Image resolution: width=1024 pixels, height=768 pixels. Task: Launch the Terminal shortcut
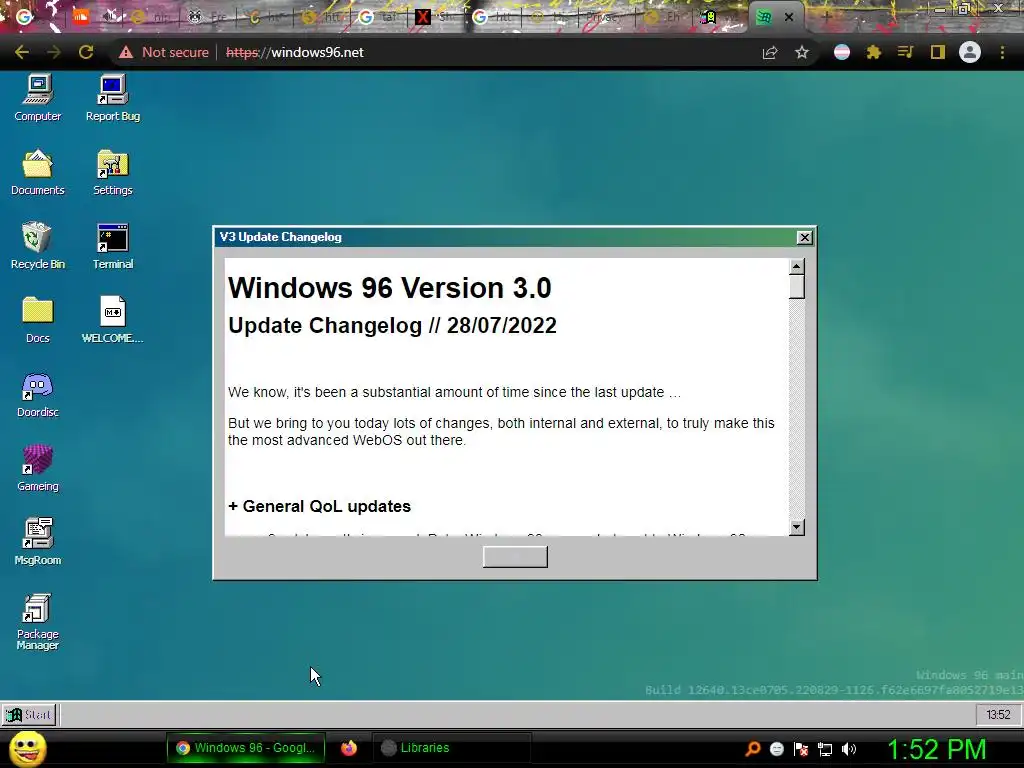point(113,246)
